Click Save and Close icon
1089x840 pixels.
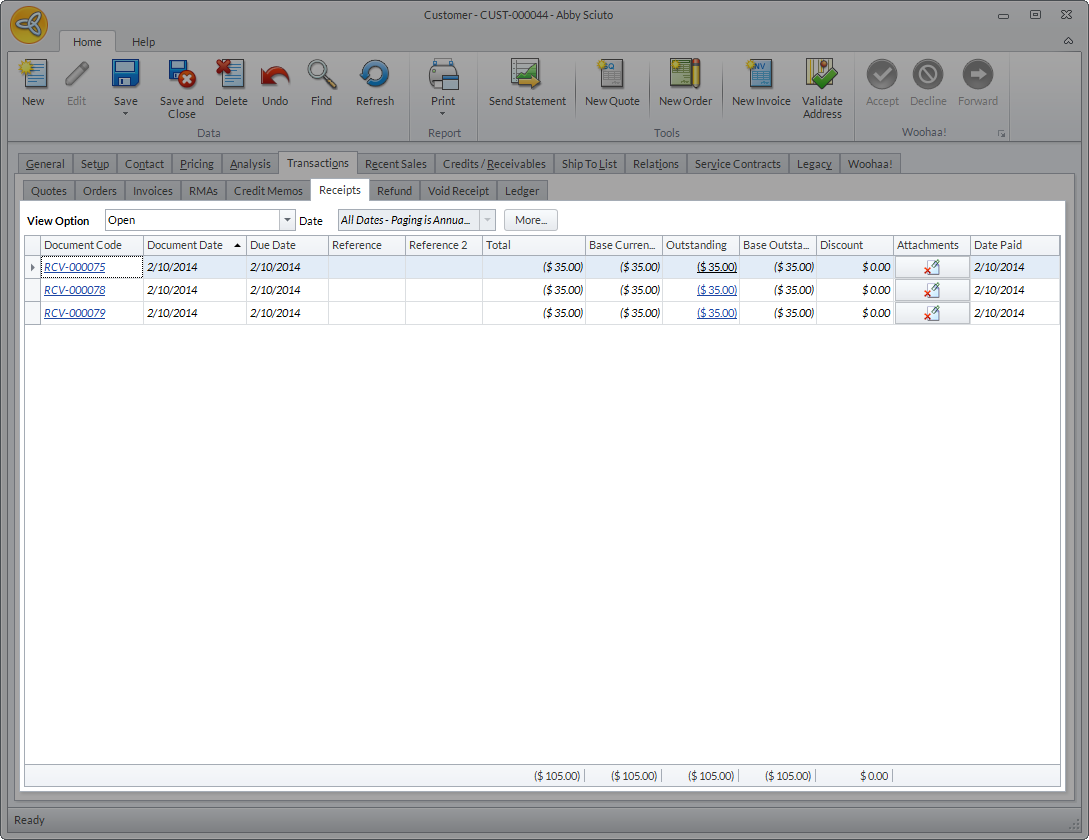(181, 76)
